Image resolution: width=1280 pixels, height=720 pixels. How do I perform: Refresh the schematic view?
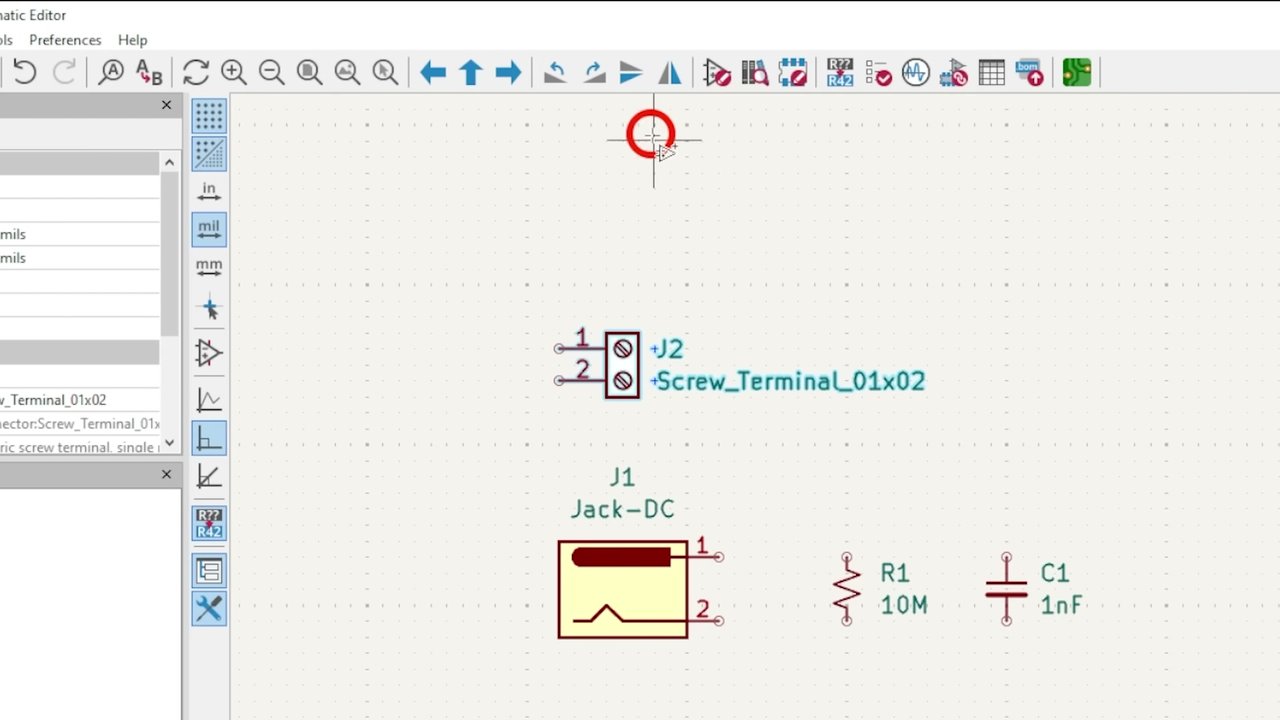[x=196, y=72]
